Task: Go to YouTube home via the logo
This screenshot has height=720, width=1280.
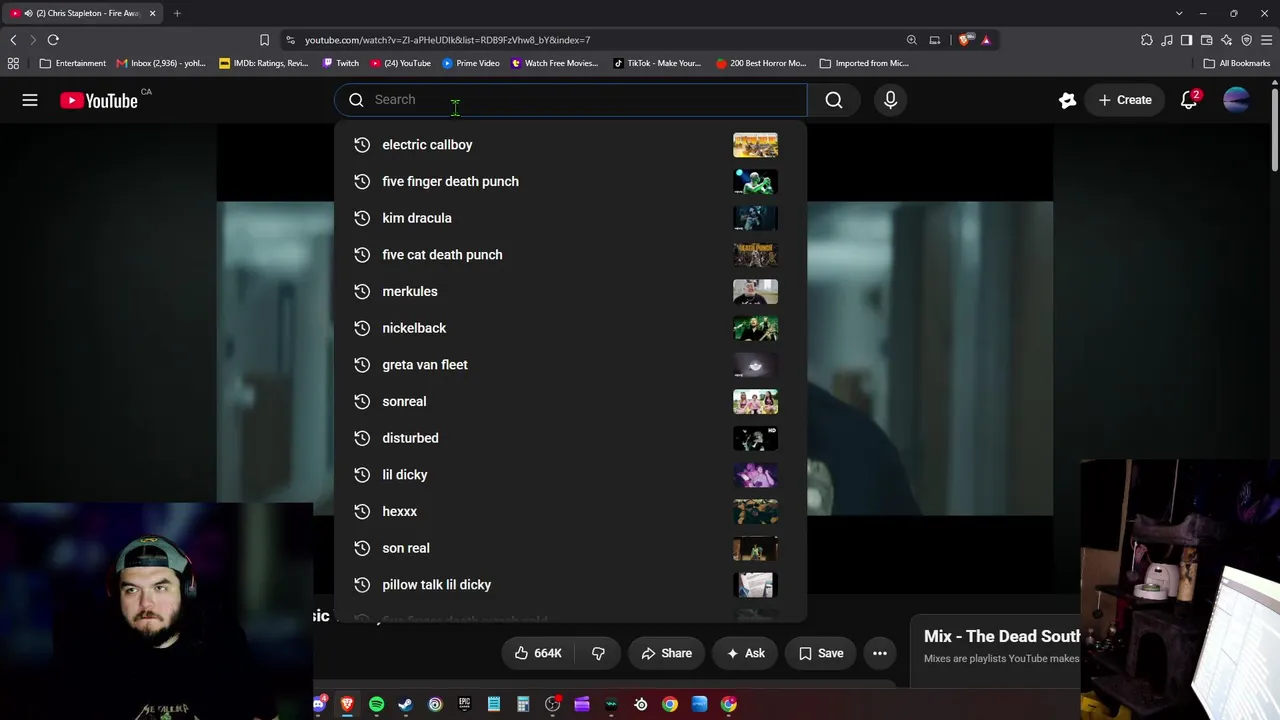Action: pyautogui.click(x=99, y=100)
